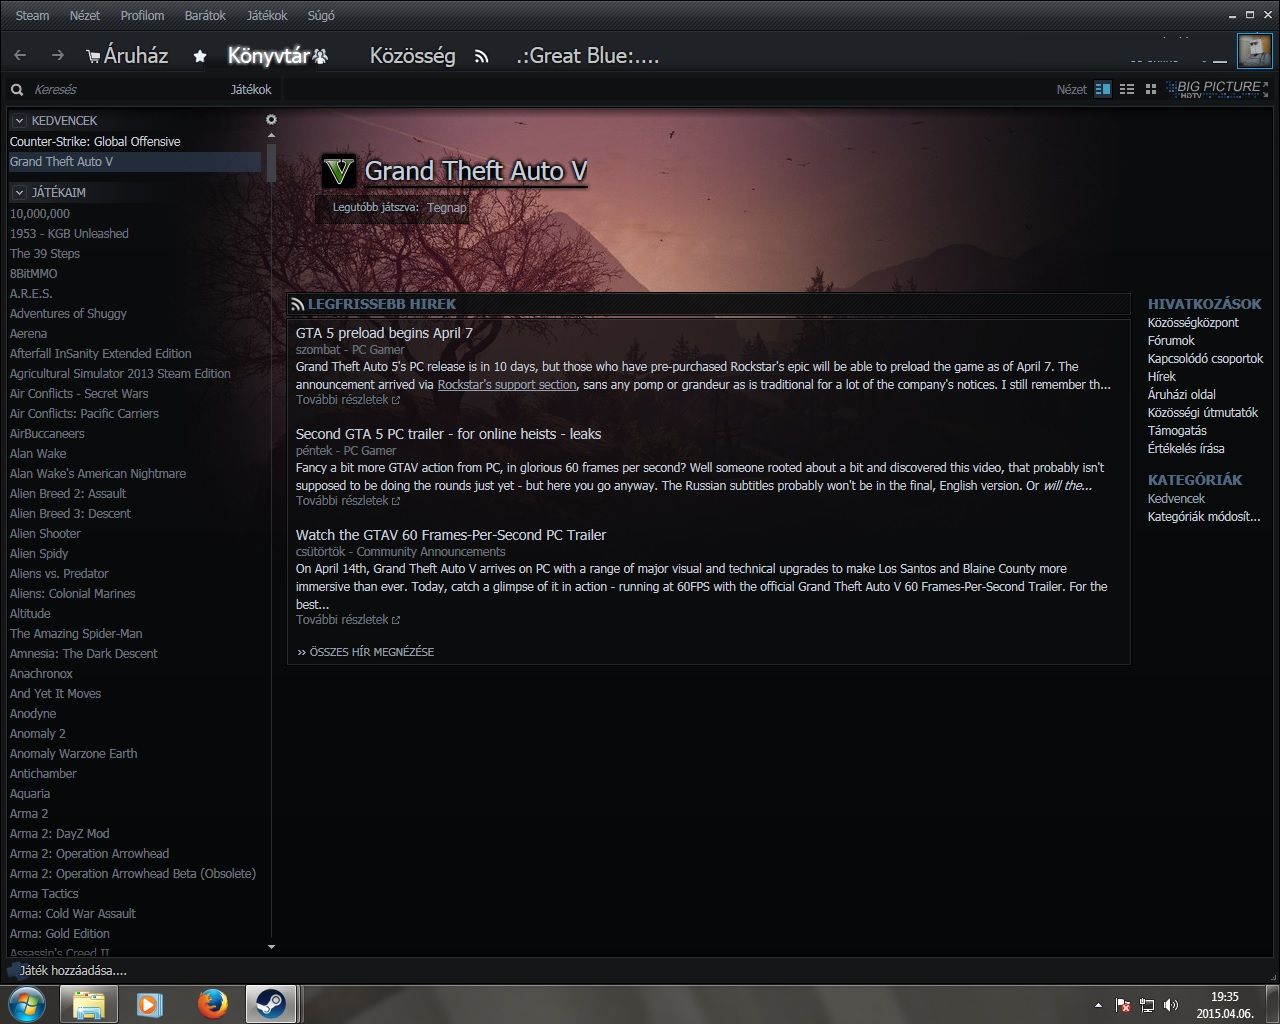Click the magnifier search icon
1280x1024 pixels.
click(x=17, y=90)
